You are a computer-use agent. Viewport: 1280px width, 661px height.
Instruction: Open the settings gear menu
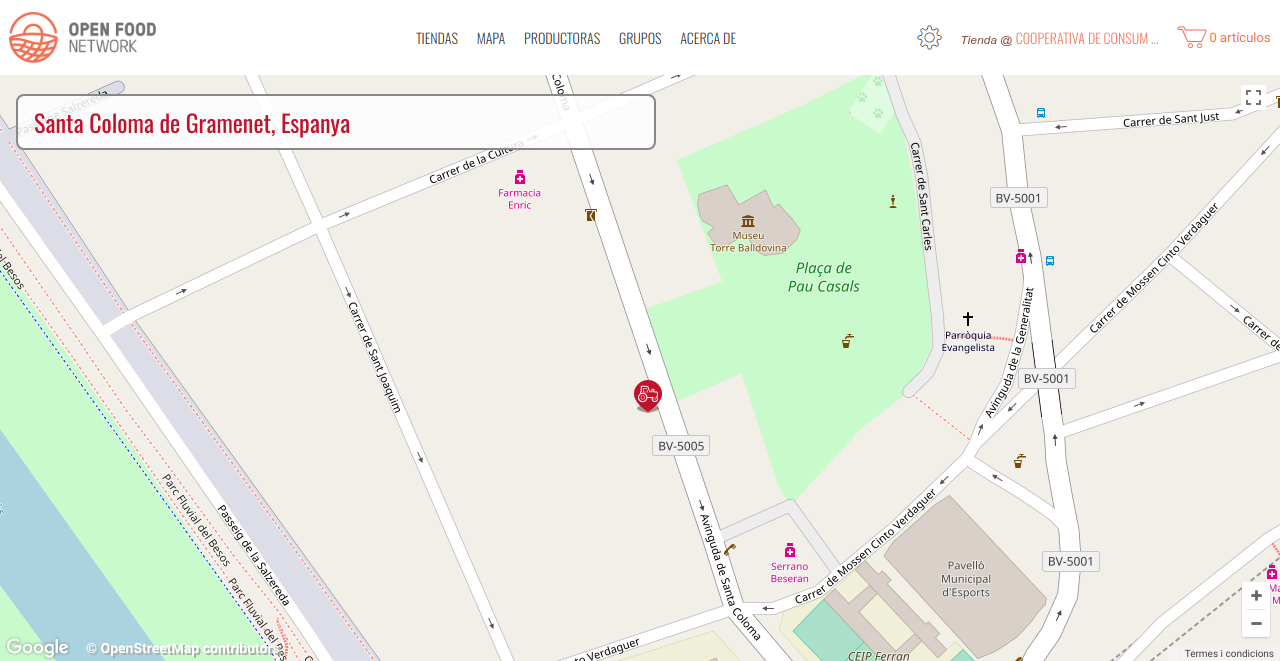tap(929, 37)
